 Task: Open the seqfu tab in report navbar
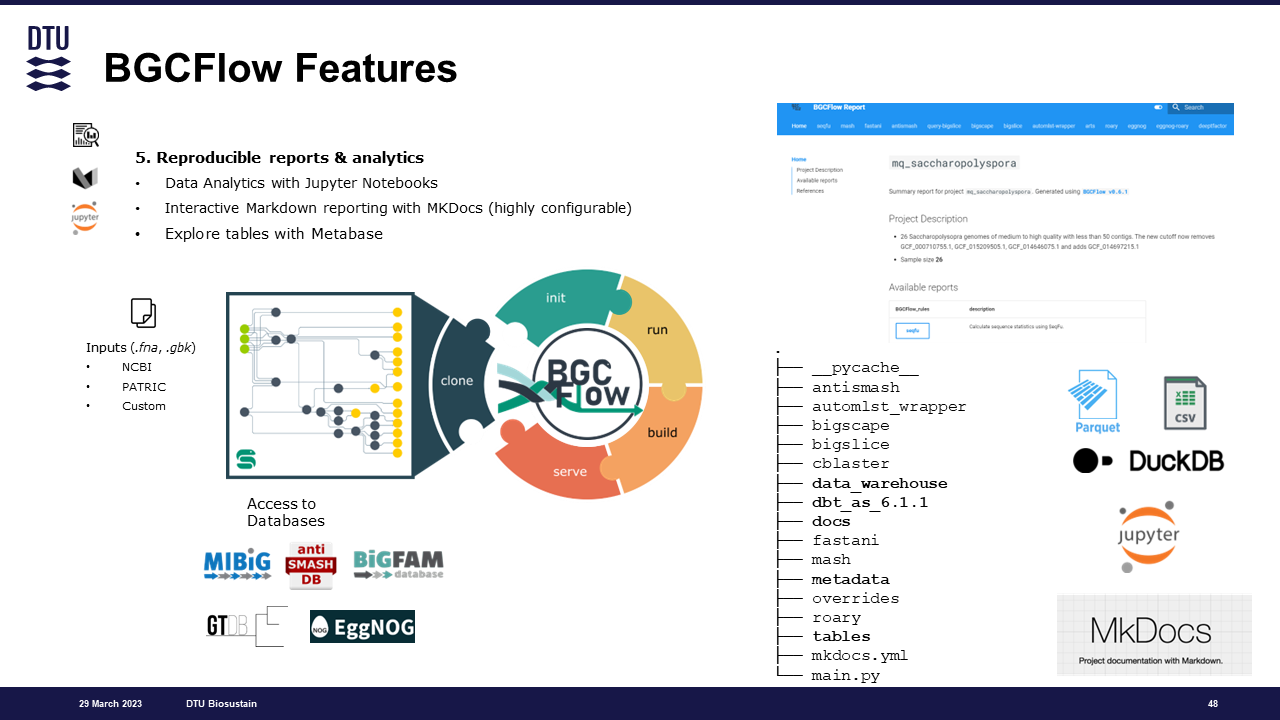(x=824, y=126)
